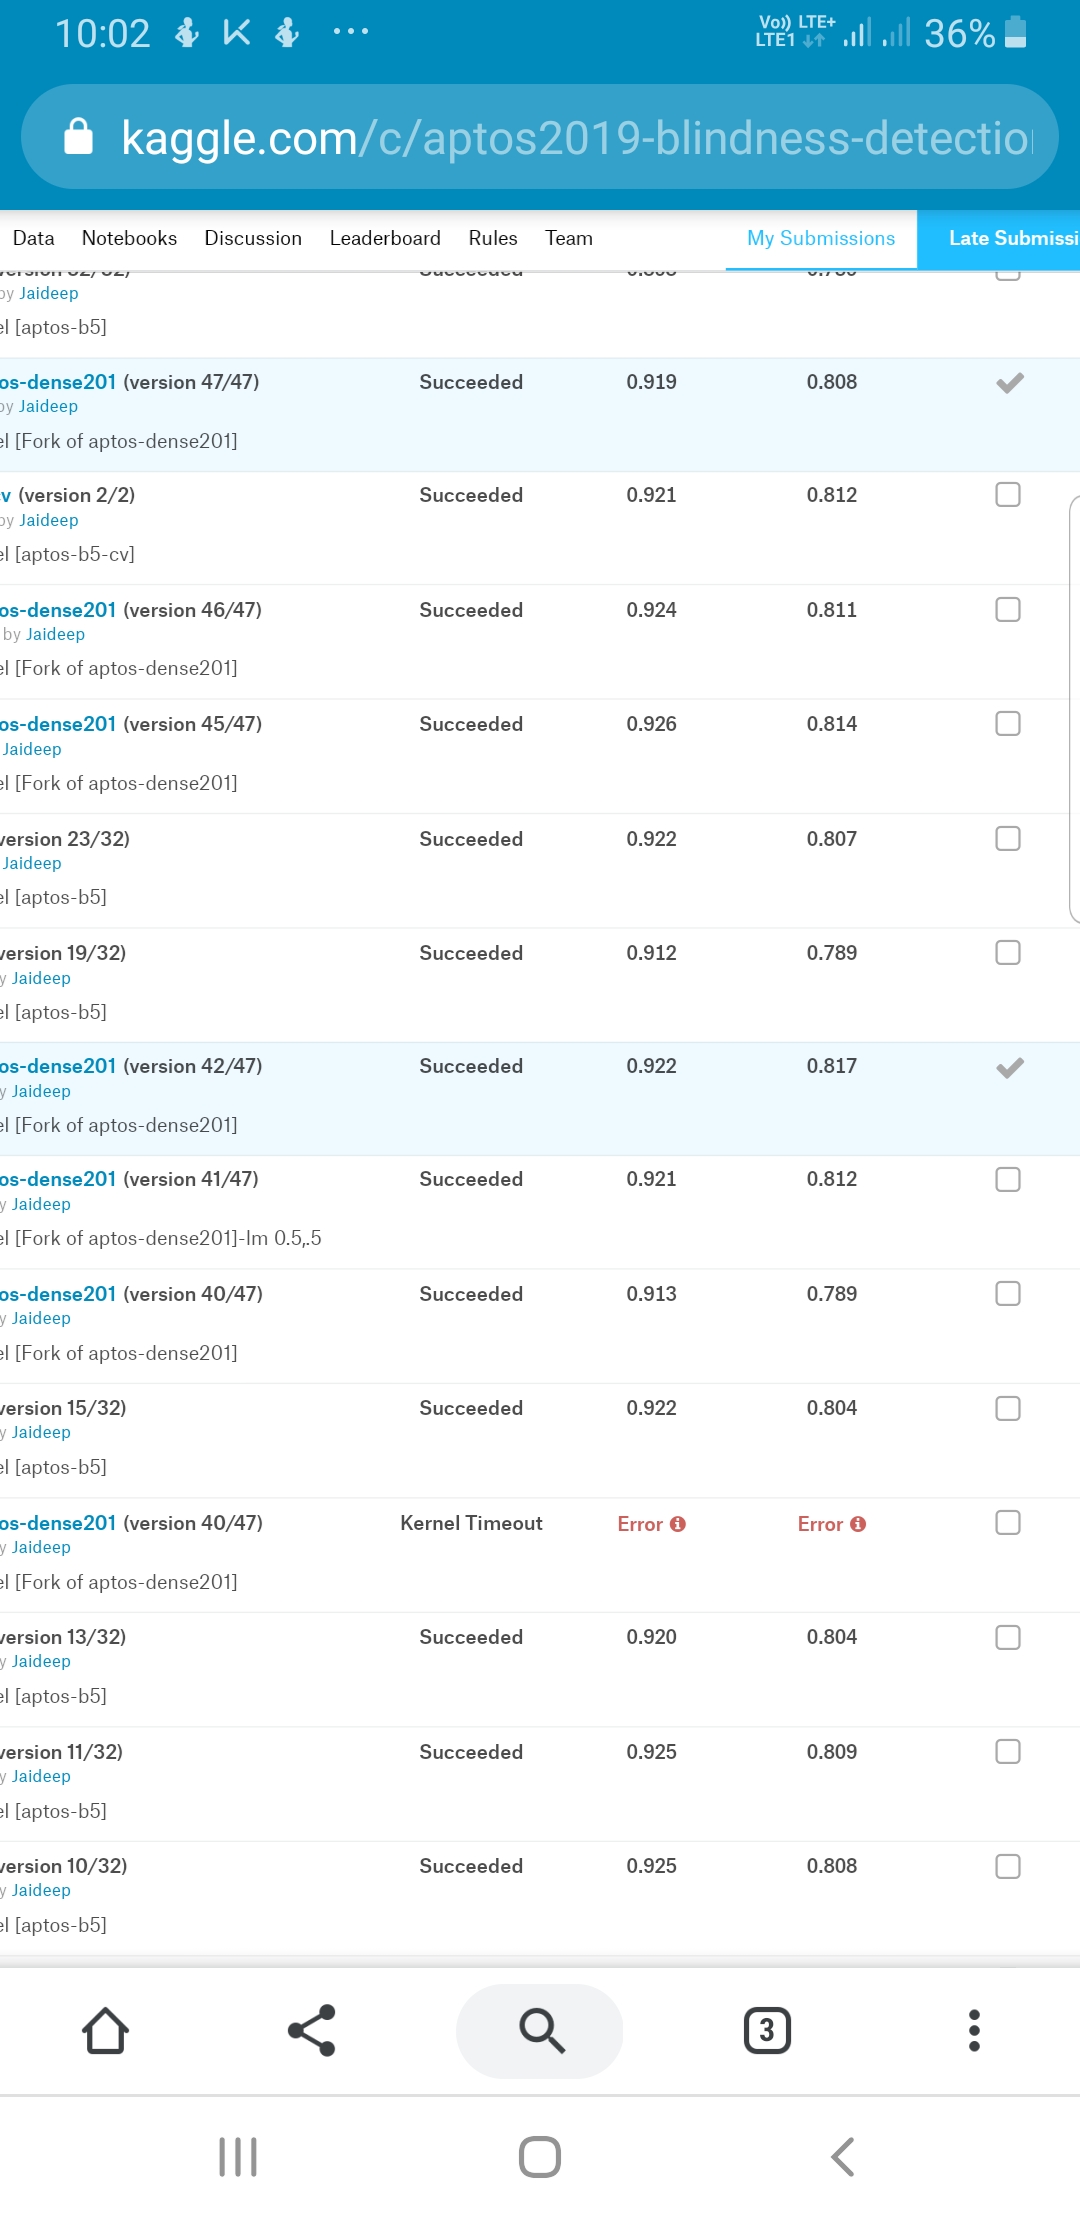Tap the browser home icon
The height and width of the screenshot is (2220, 1080).
click(x=106, y=2031)
